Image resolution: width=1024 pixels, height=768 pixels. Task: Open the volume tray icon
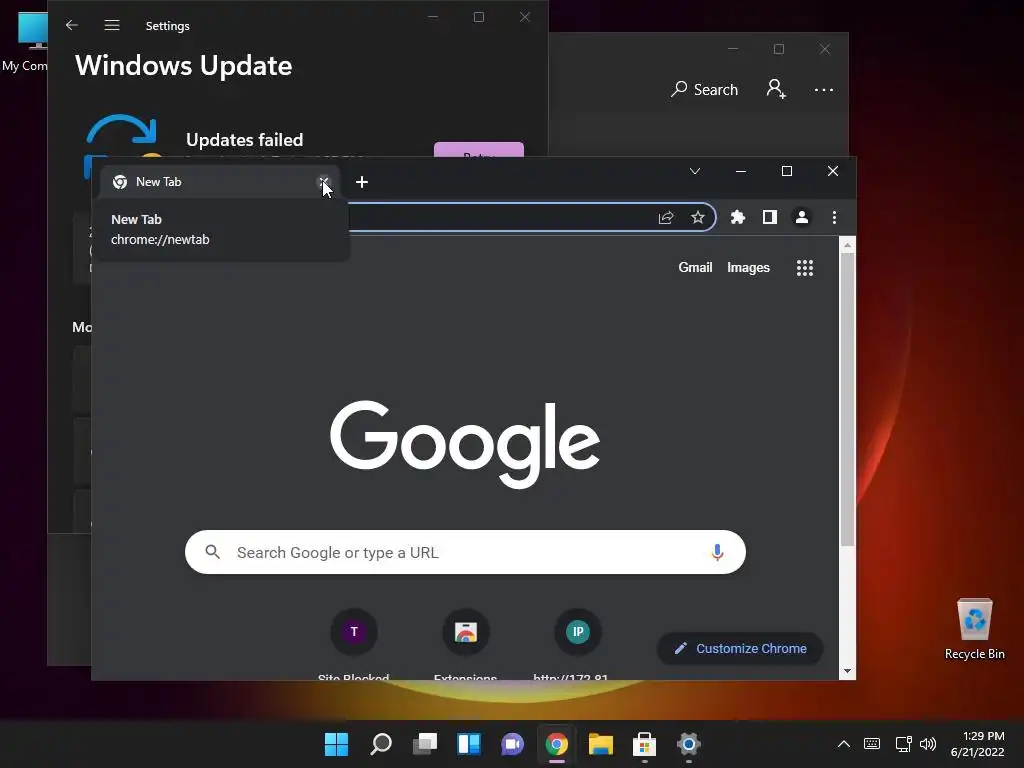click(928, 744)
